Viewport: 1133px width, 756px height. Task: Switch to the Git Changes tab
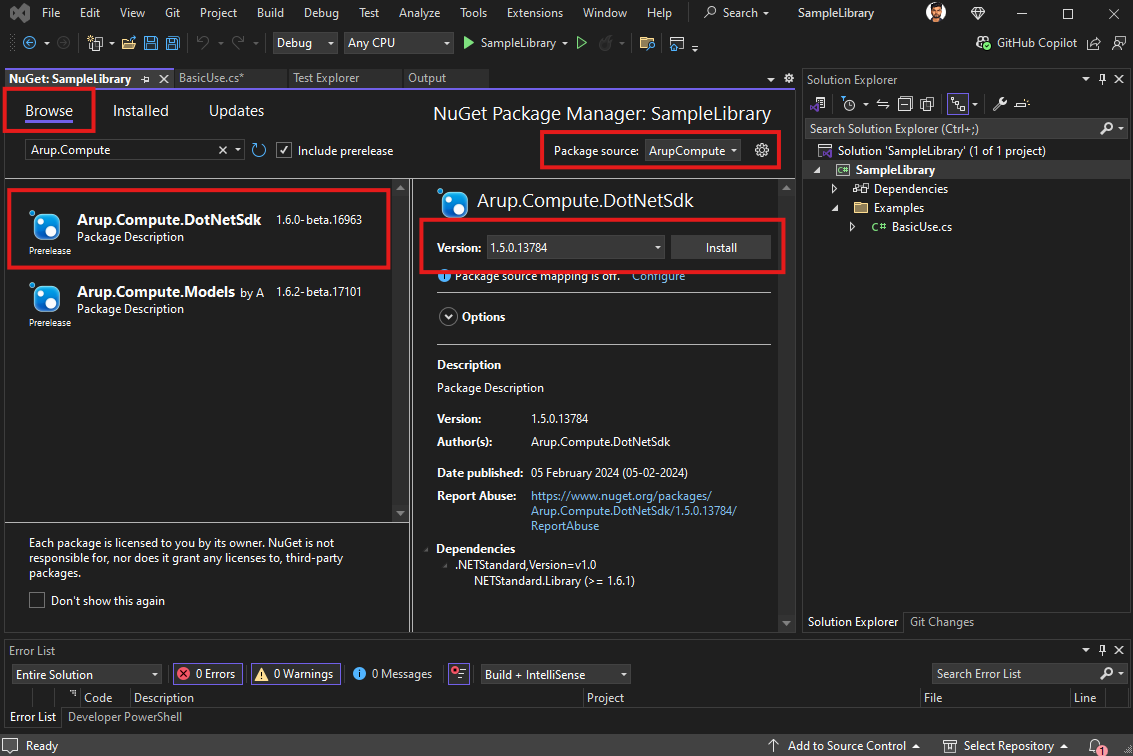pyautogui.click(x=942, y=622)
